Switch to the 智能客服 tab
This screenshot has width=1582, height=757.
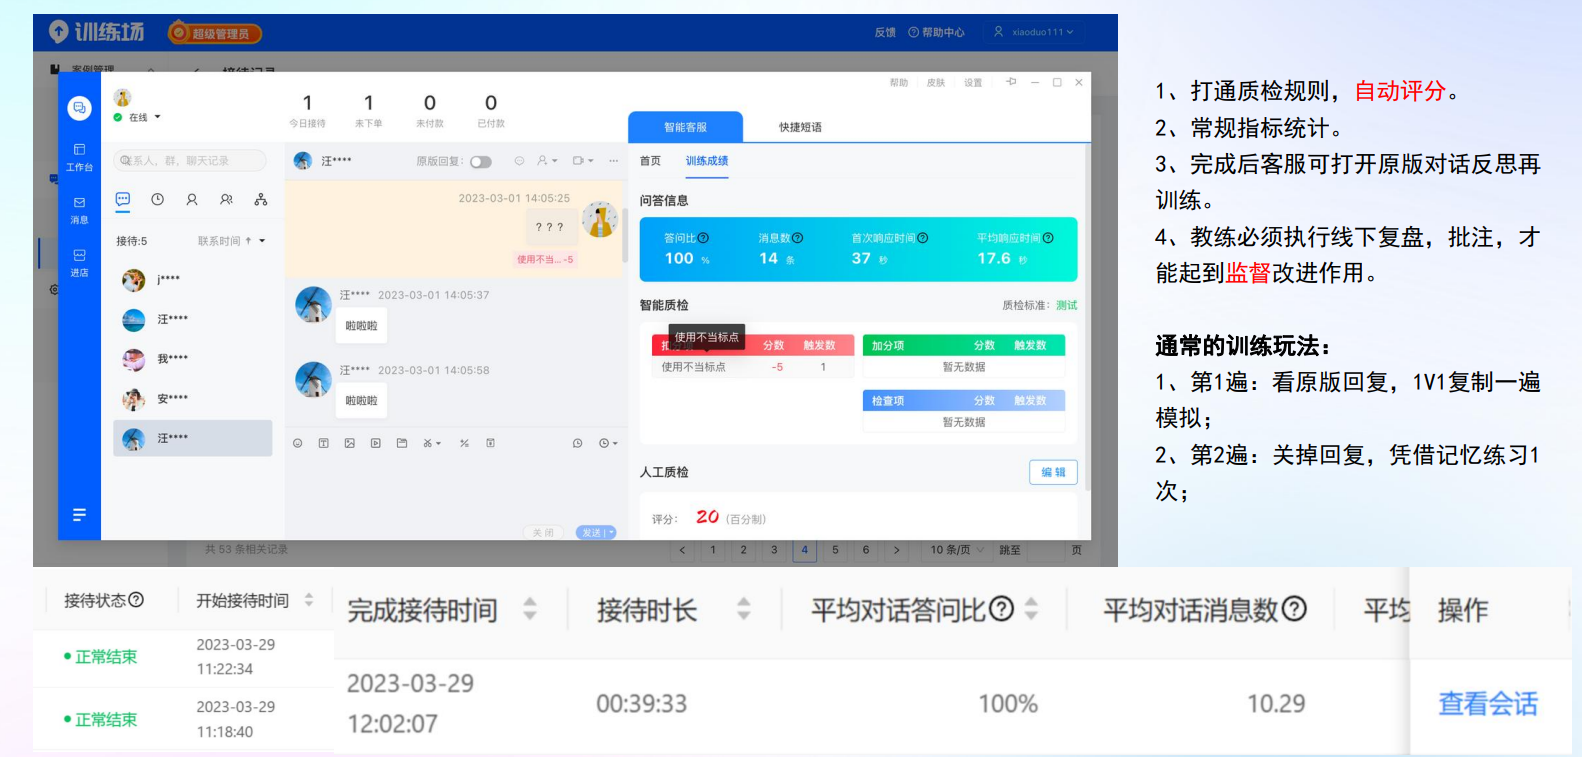pos(685,127)
